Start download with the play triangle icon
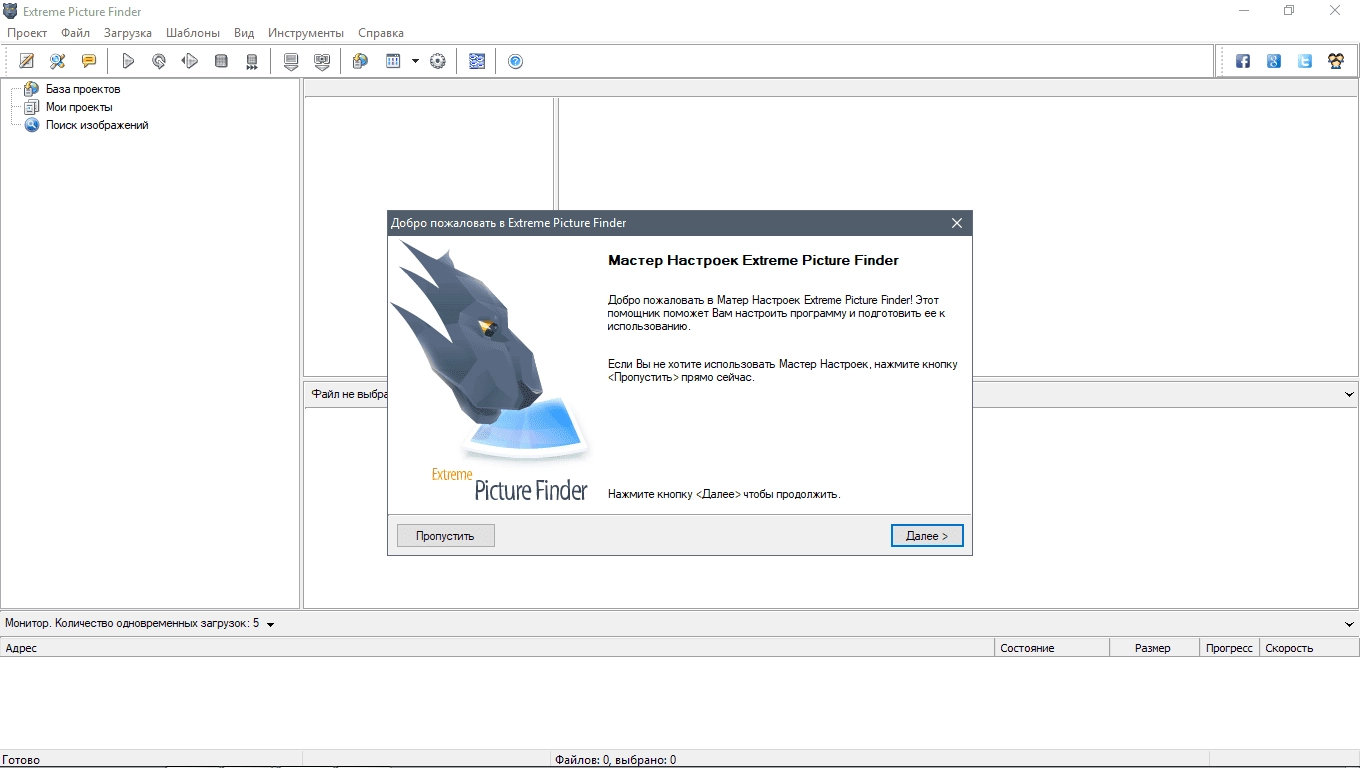1360x768 pixels. pyautogui.click(x=128, y=61)
